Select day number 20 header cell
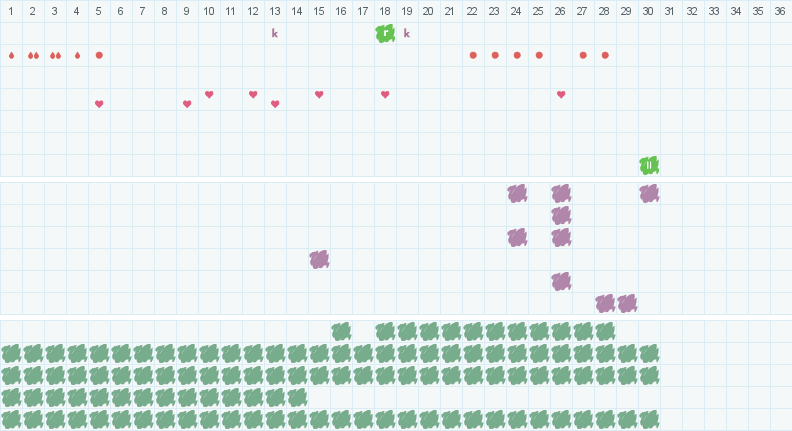 pos(428,11)
